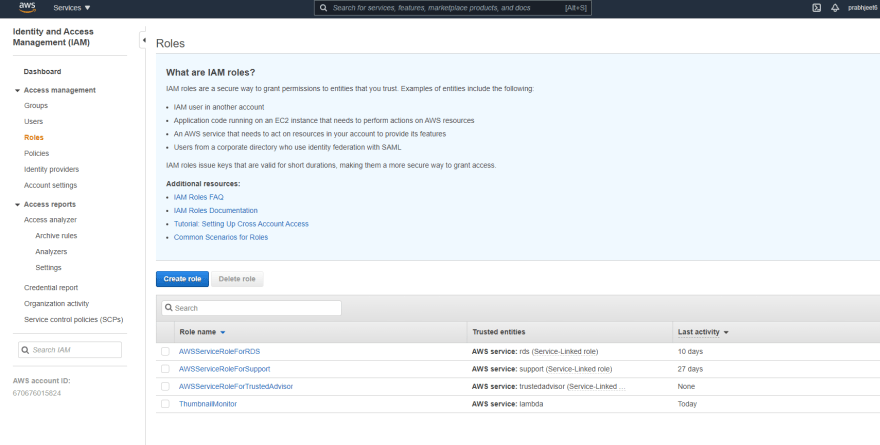
Task: Open Service control policies (SCPs)
Action: coord(74,320)
